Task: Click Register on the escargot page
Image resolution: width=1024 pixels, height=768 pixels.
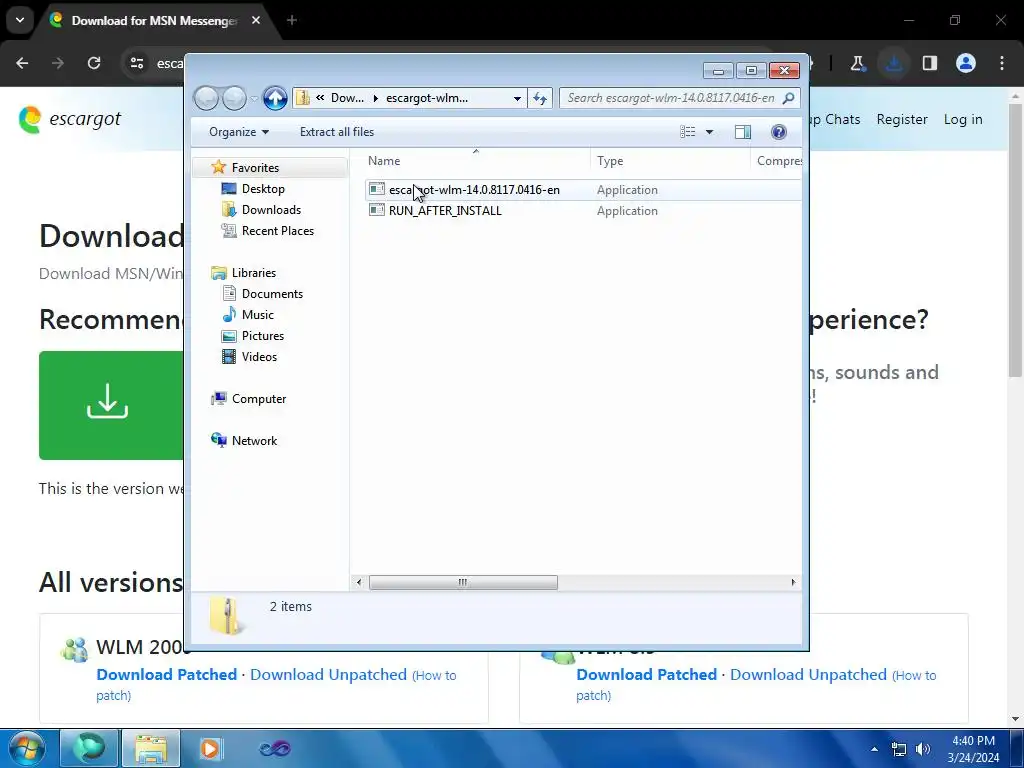Action: coord(902,120)
